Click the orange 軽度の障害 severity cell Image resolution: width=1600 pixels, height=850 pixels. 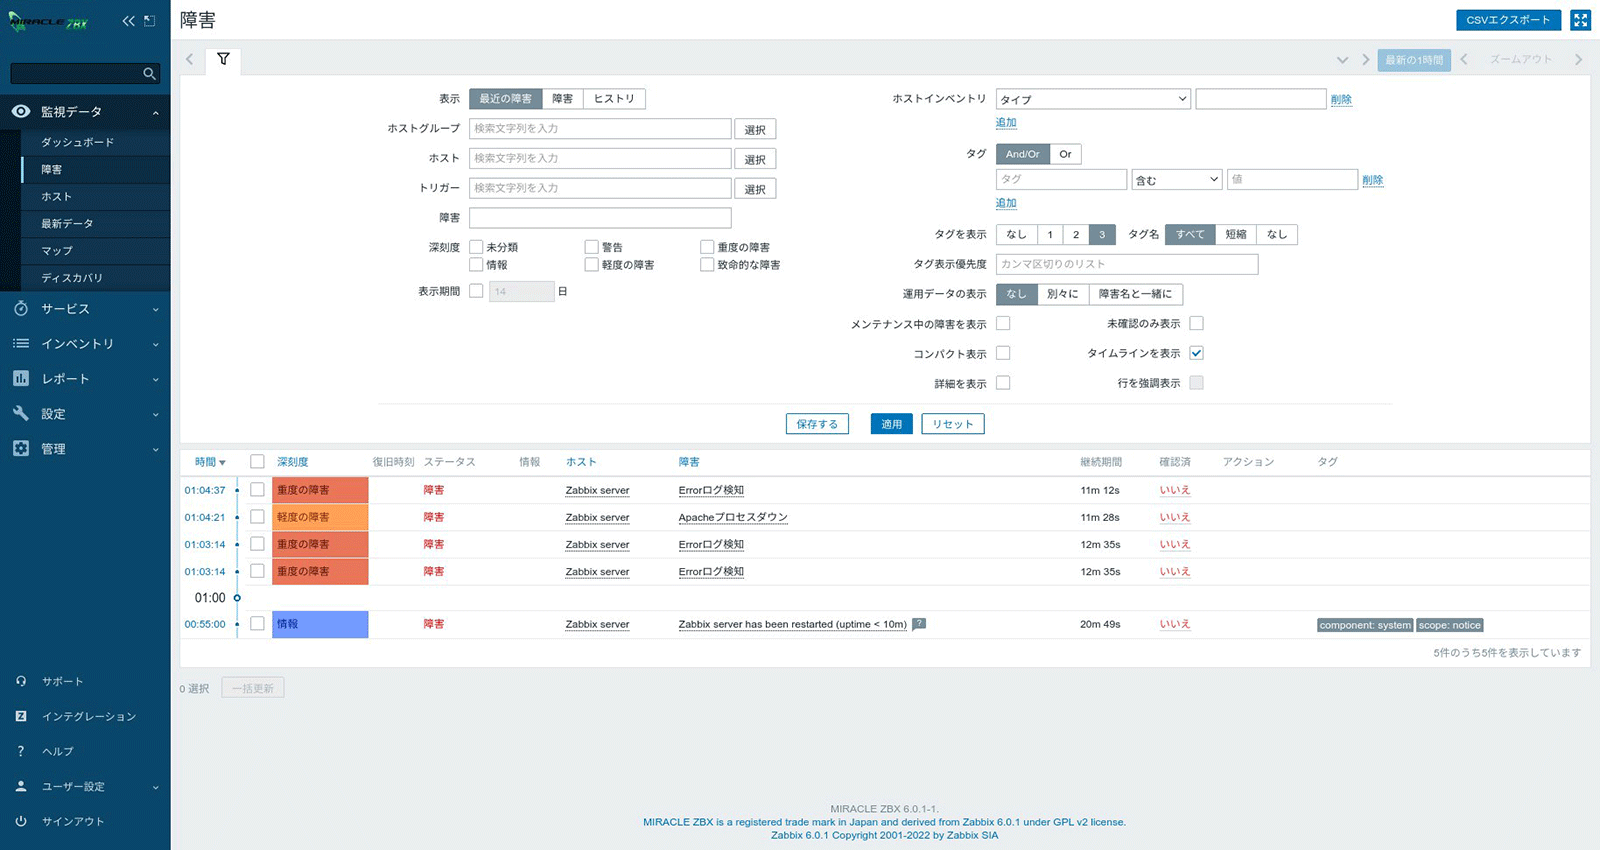(320, 517)
